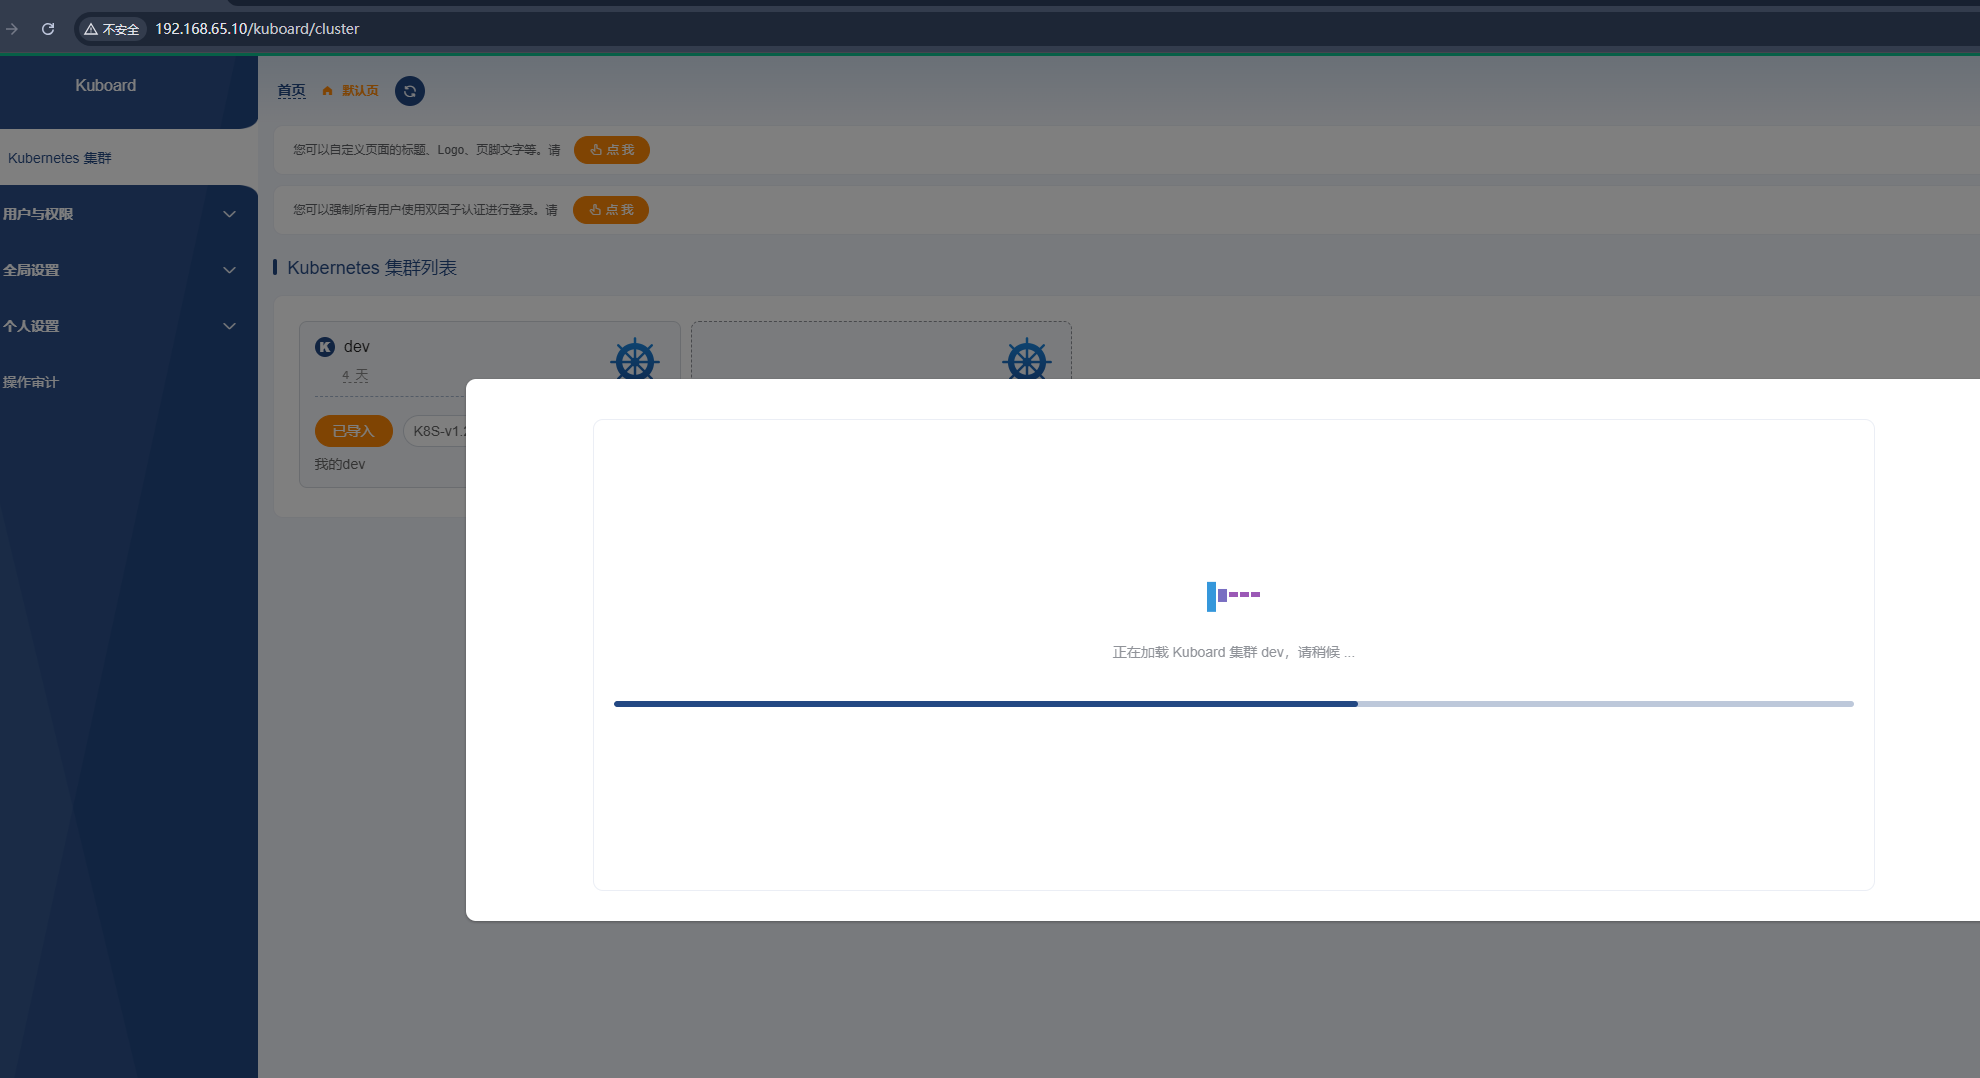Toggle the 个人设置 chevron arrow

coord(229,326)
